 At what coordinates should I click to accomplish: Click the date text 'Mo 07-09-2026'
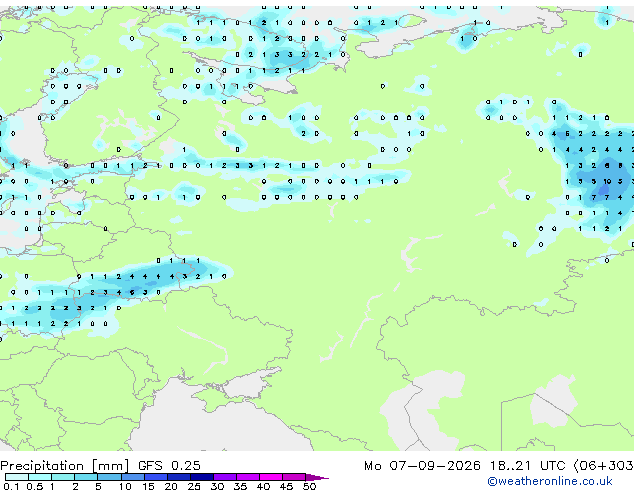pos(422,466)
